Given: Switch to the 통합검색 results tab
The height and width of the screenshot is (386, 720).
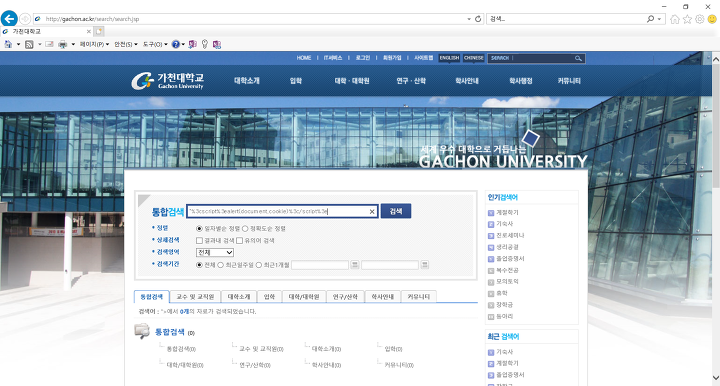Looking at the screenshot, I should tap(152, 297).
